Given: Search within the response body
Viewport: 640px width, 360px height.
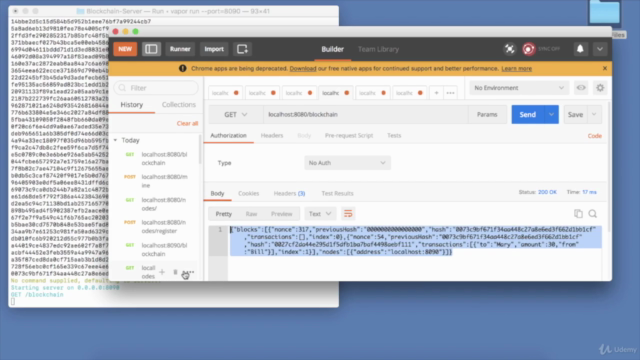Looking at the screenshot, I should (593, 213).
